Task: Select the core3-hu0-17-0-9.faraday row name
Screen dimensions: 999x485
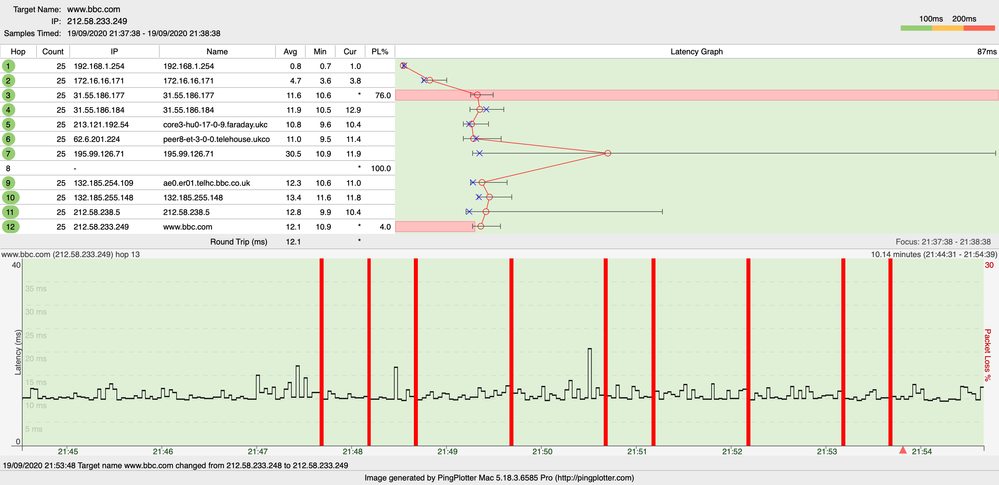Action: (x=217, y=124)
